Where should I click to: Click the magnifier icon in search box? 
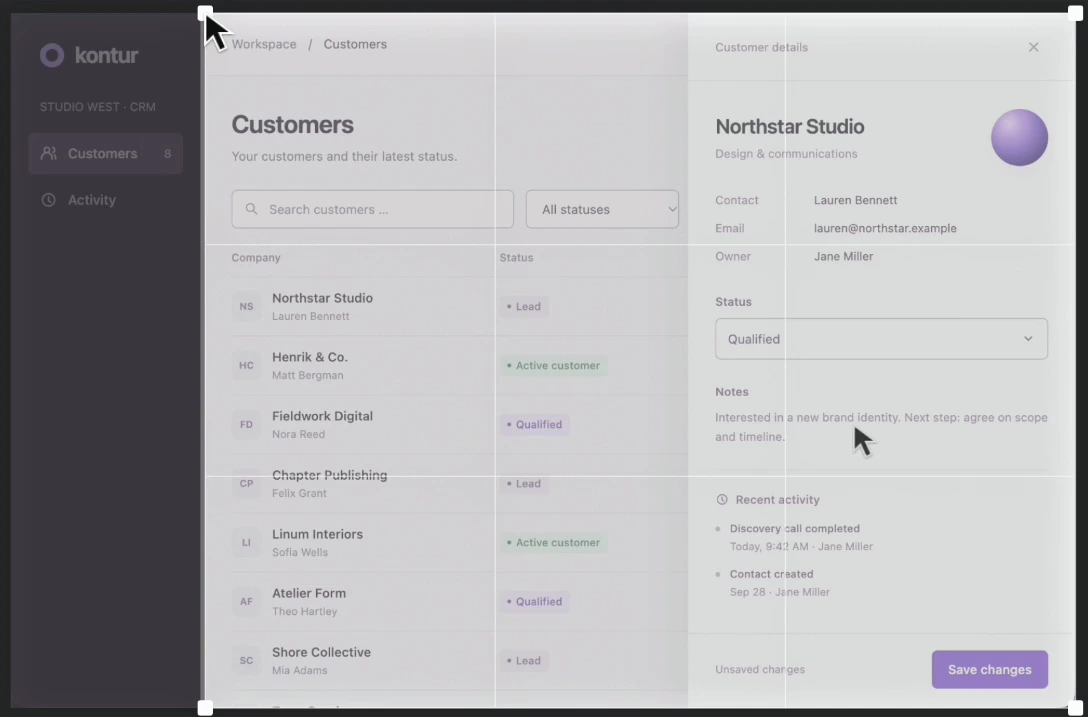coord(252,209)
